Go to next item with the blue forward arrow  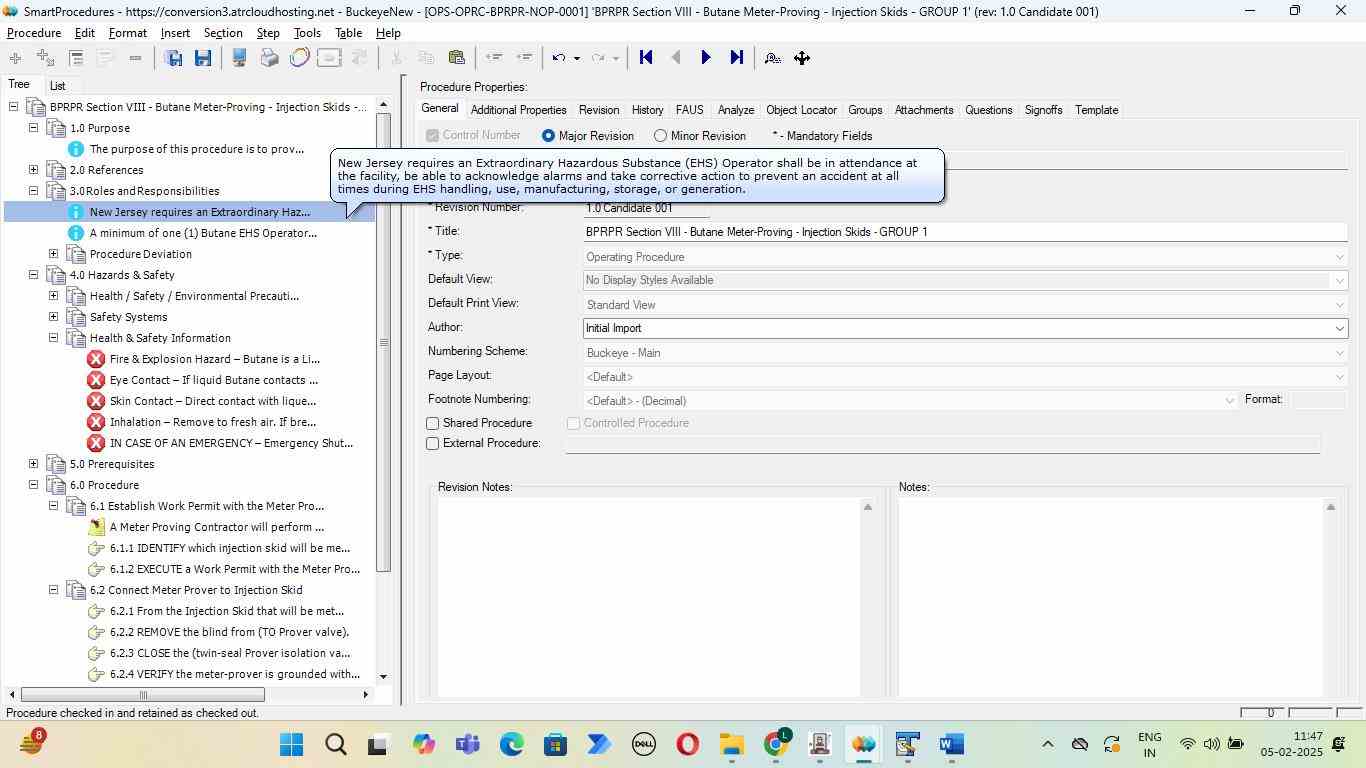click(x=706, y=58)
